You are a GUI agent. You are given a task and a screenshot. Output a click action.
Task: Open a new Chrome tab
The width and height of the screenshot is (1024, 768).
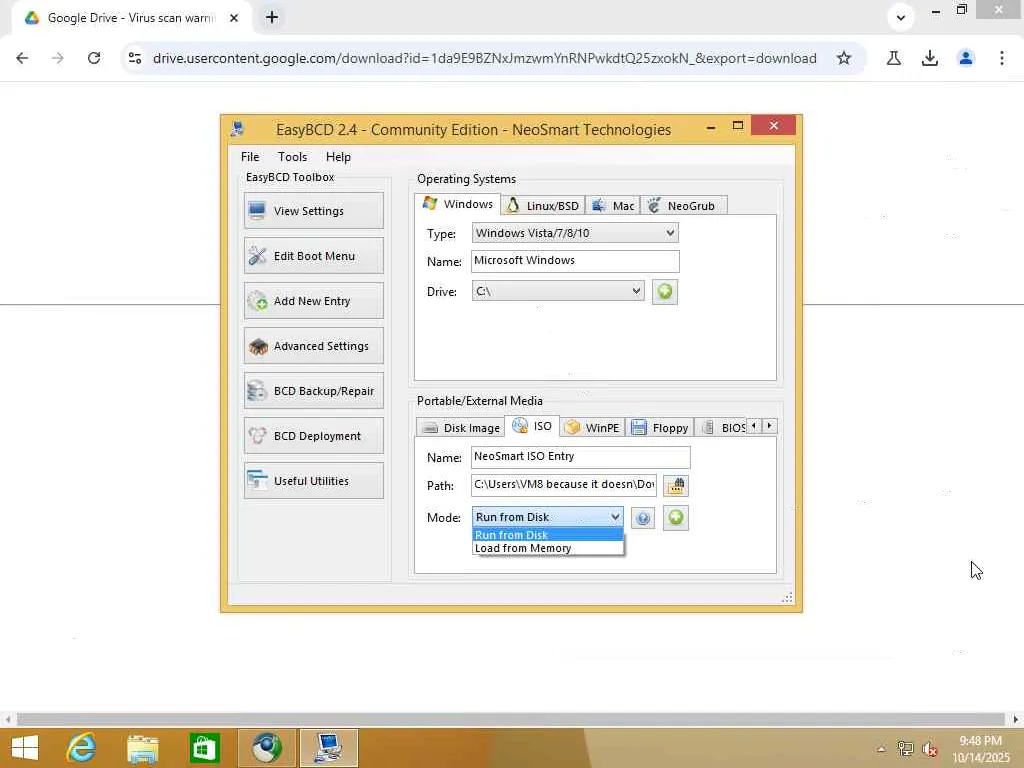[272, 18]
